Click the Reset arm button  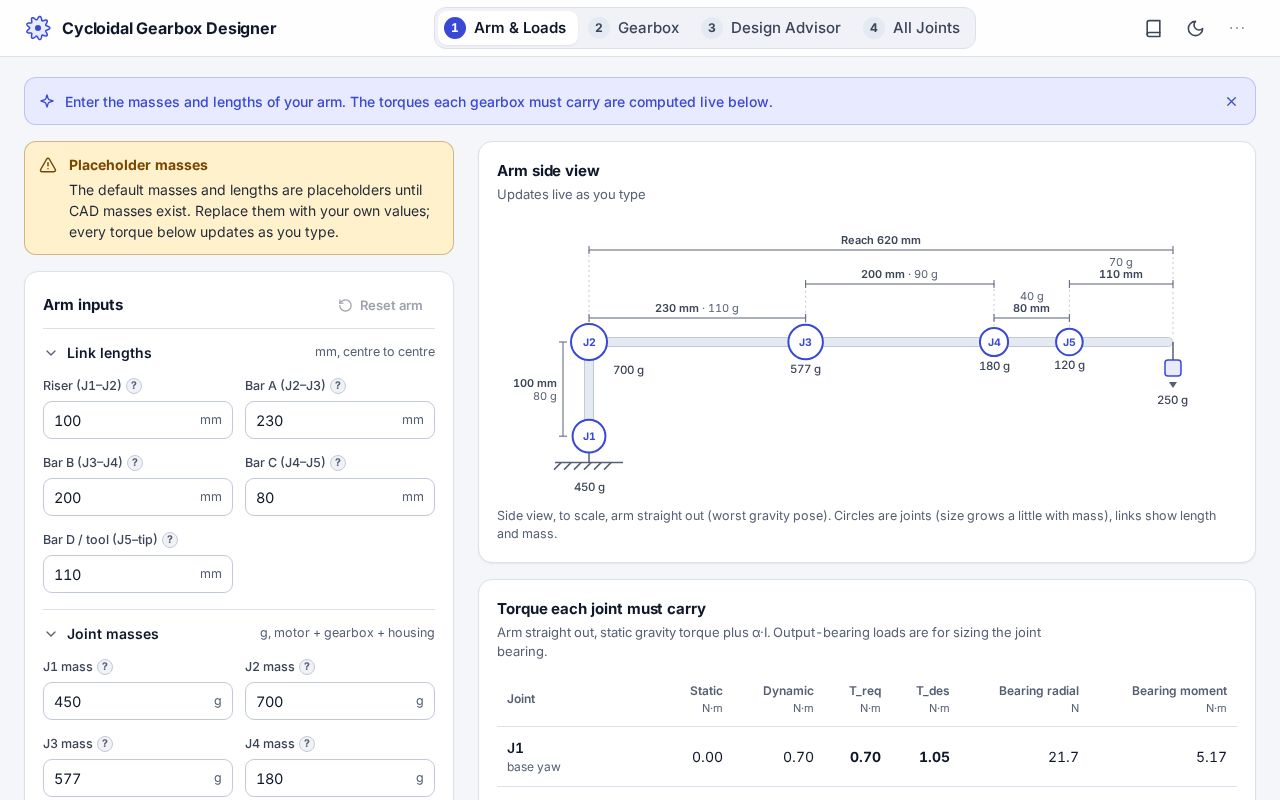[x=381, y=305]
